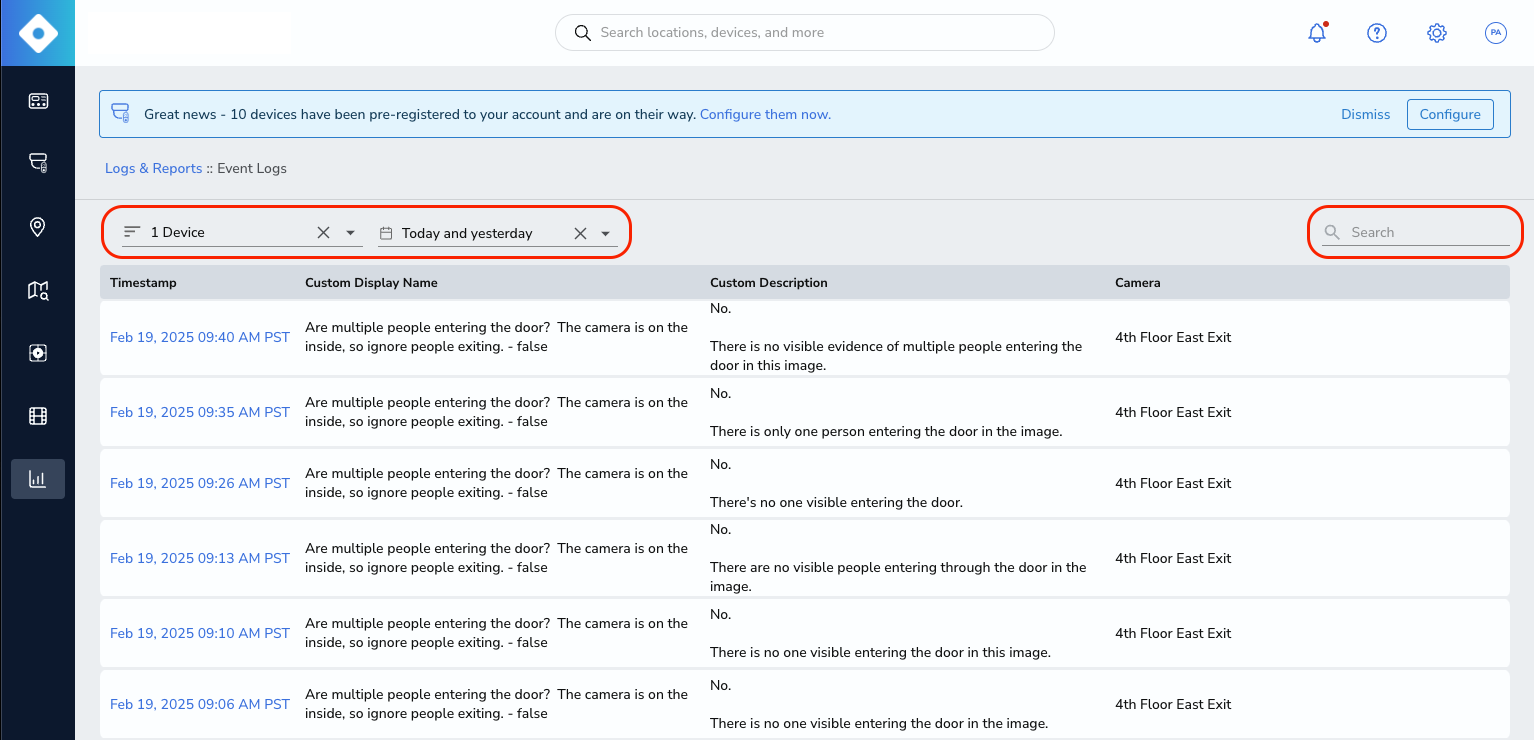Open the reports chart sidebar icon

tap(38, 479)
